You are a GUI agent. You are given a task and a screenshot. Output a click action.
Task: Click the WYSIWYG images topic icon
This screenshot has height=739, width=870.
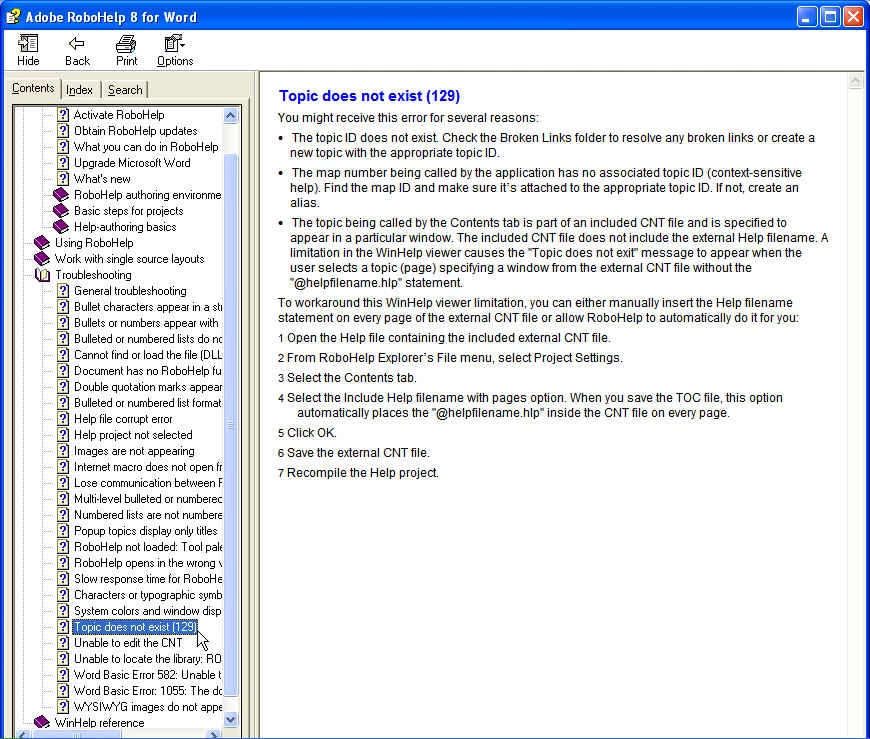(63, 707)
